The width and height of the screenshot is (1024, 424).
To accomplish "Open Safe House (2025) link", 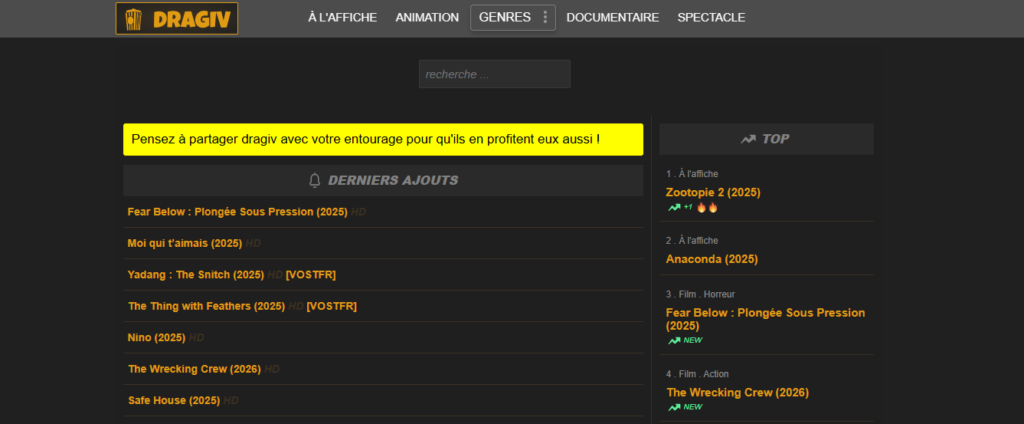I will [x=174, y=400].
